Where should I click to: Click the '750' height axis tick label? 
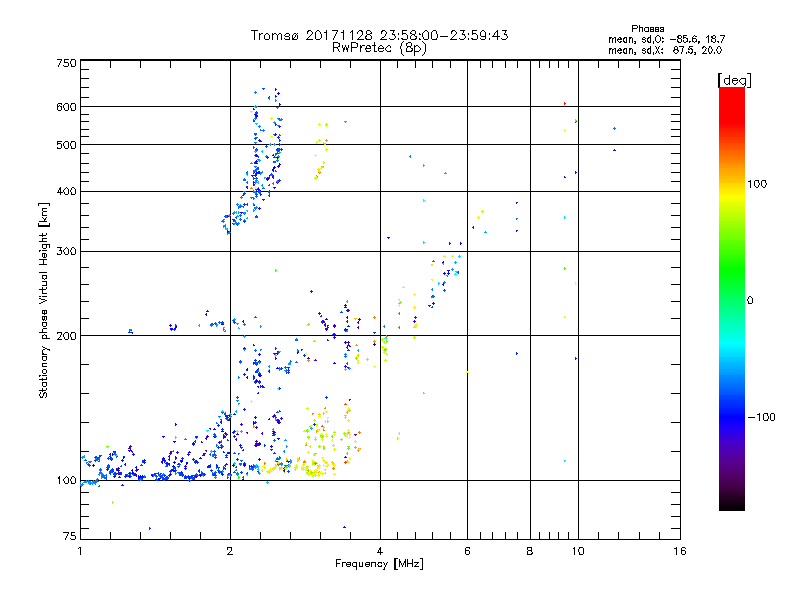66,63
